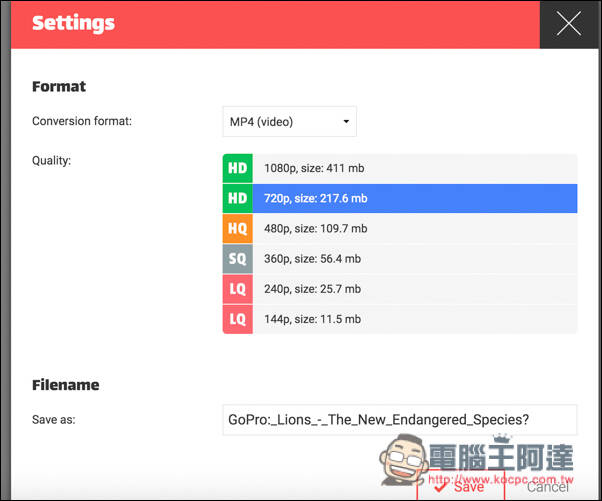Focus the Save as filename field

click(400, 420)
